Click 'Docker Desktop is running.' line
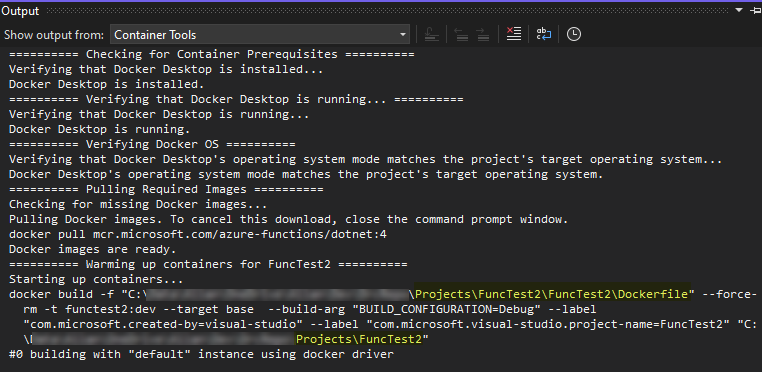Image resolution: width=762 pixels, height=372 pixels. pyautogui.click(x=100, y=129)
